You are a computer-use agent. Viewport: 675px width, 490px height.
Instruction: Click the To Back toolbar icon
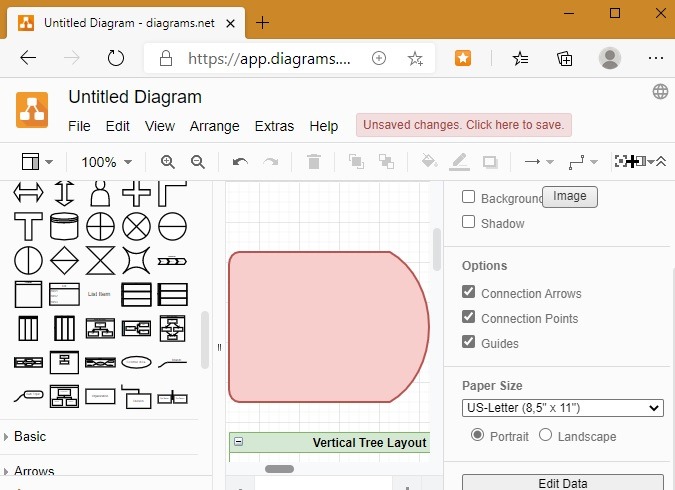point(386,162)
